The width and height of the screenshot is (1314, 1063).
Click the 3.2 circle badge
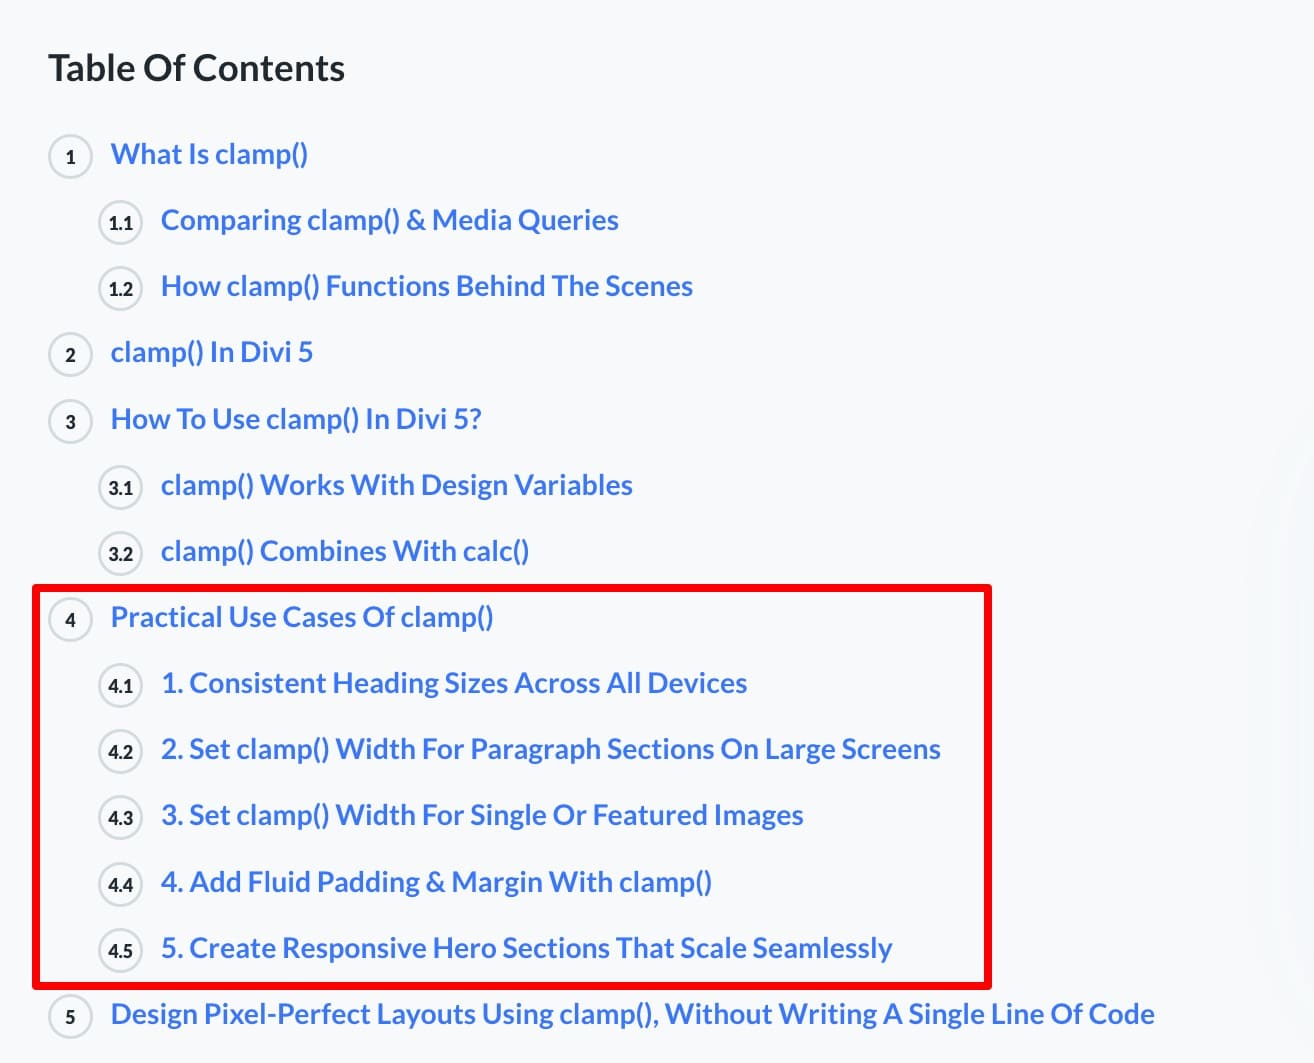click(x=120, y=554)
